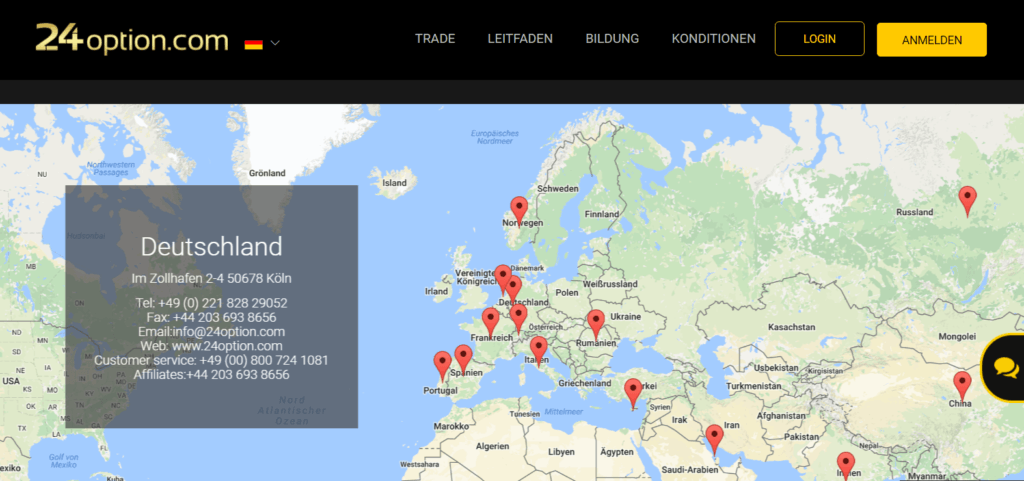Open the LEITFADEN menu item

click(x=520, y=39)
